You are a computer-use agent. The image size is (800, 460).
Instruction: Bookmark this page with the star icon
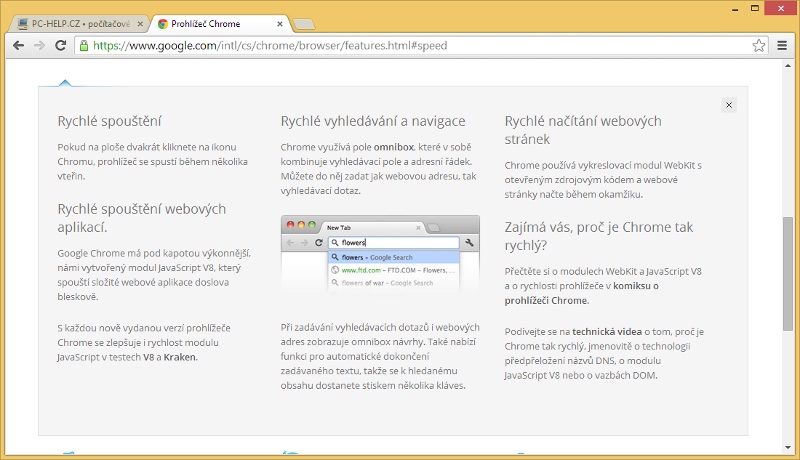(759, 45)
